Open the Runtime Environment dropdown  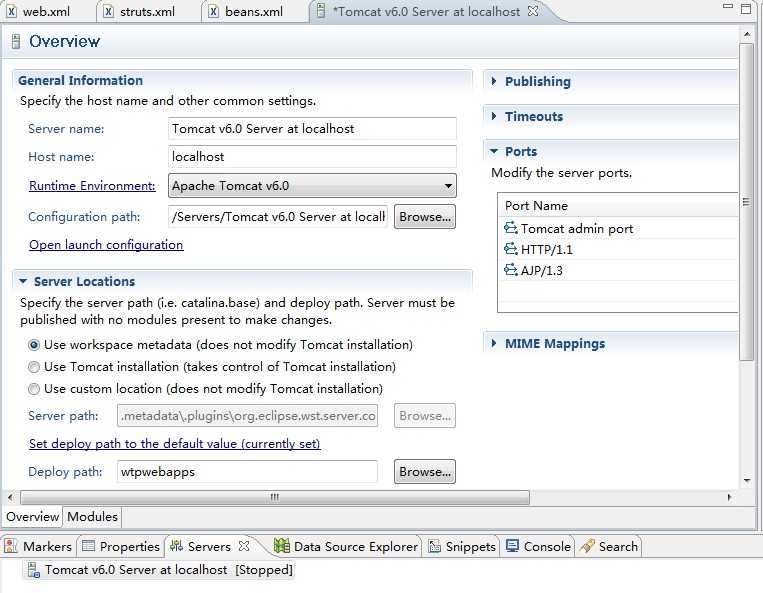click(x=312, y=186)
